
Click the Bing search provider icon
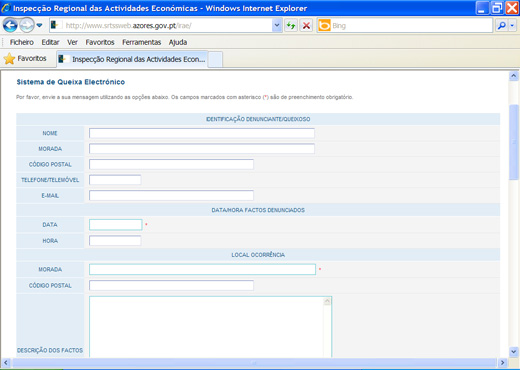324,25
